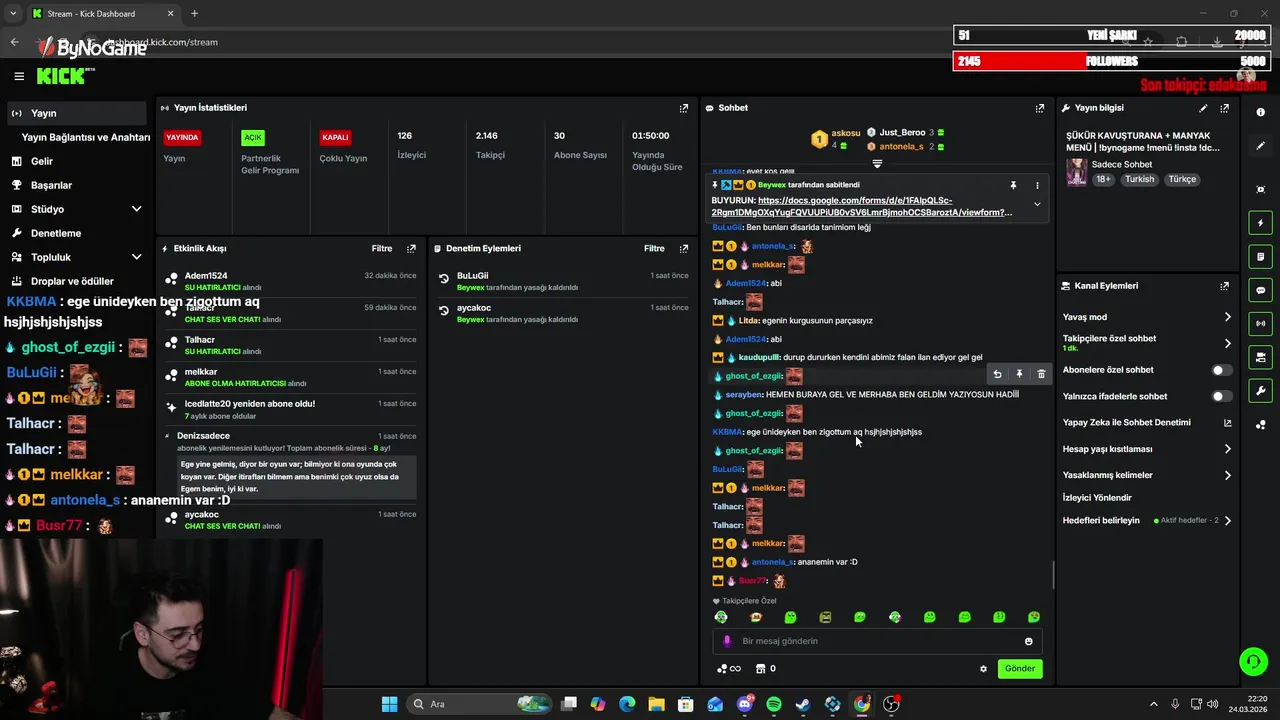Click the Kick logo

[x=63, y=76]
